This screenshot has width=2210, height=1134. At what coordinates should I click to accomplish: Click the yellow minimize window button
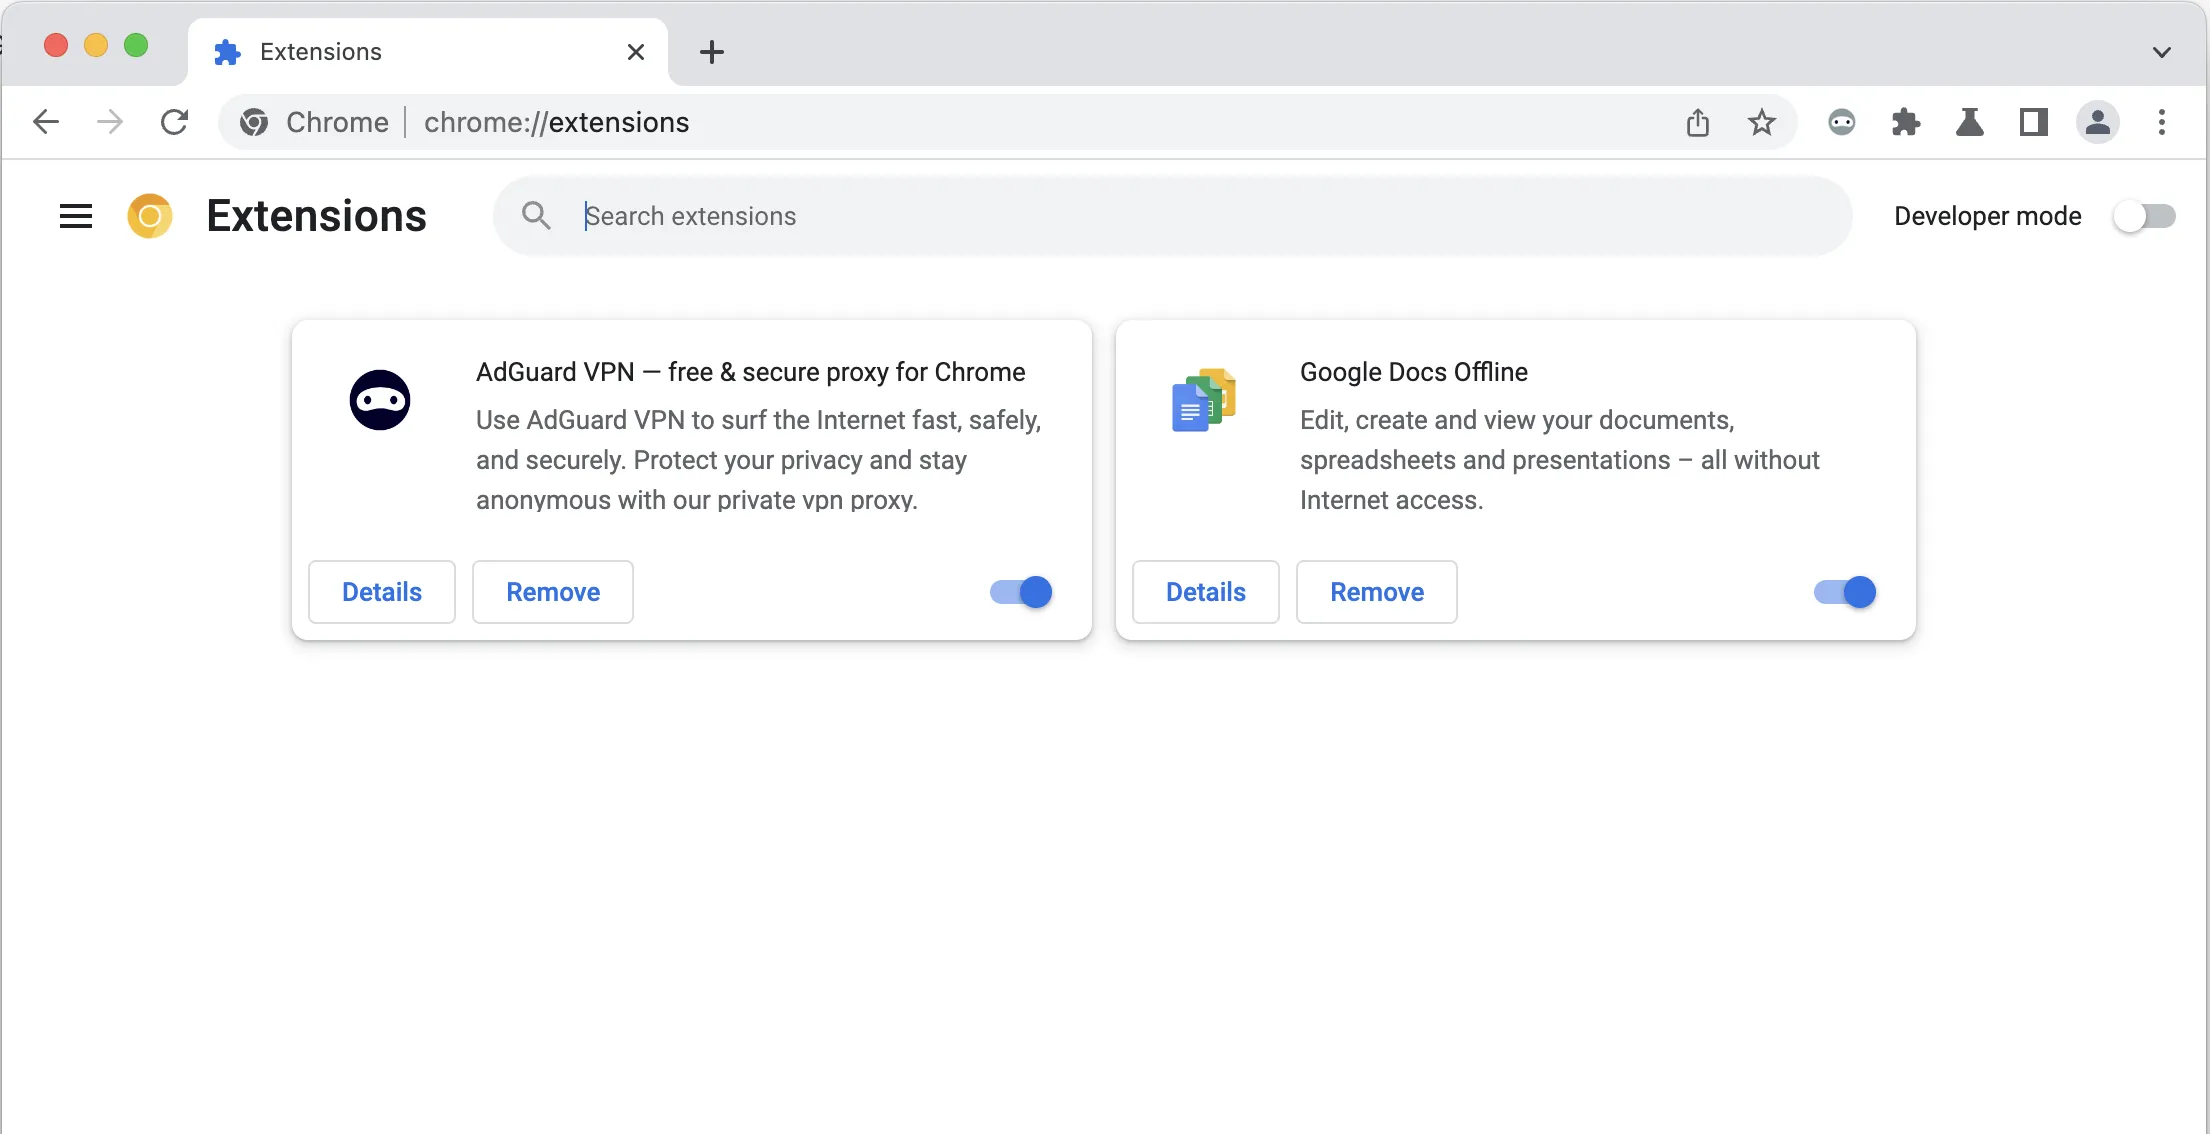coord(96,45)
